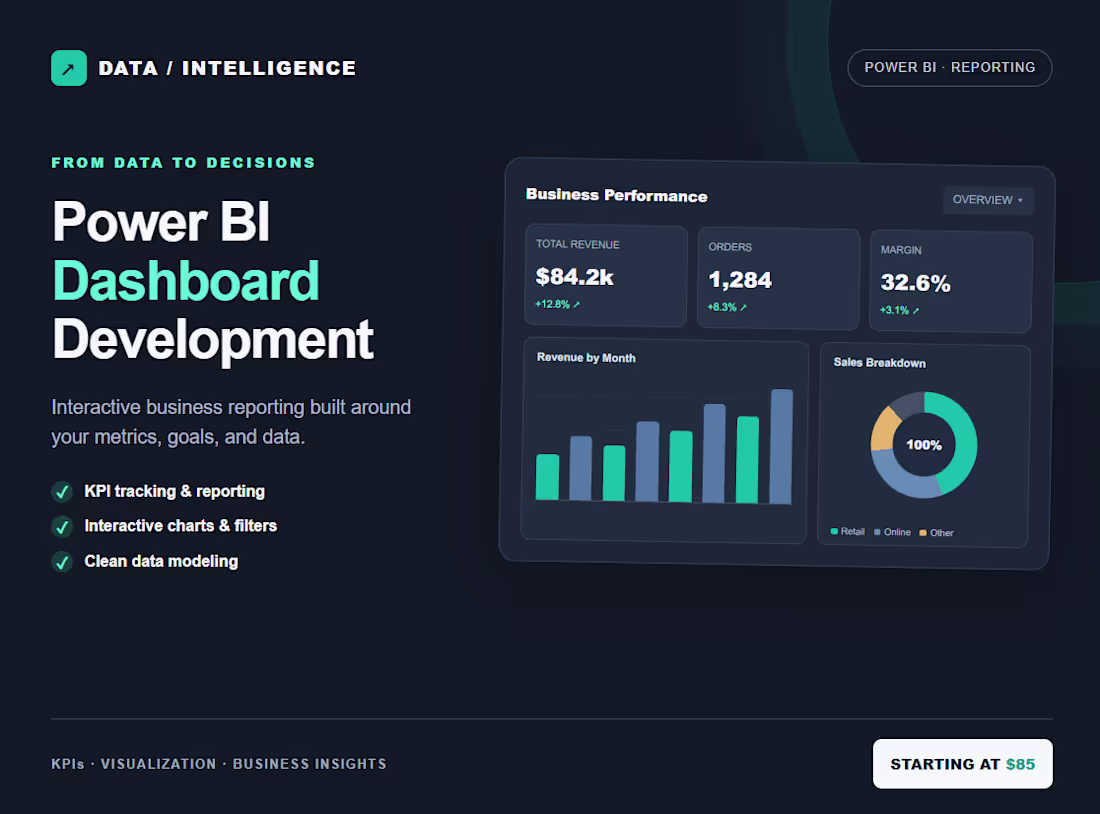This screenshot has width=1100, height=814.
Task: Click the STARTING AT $85 button
Action: (x=962, y=763)
